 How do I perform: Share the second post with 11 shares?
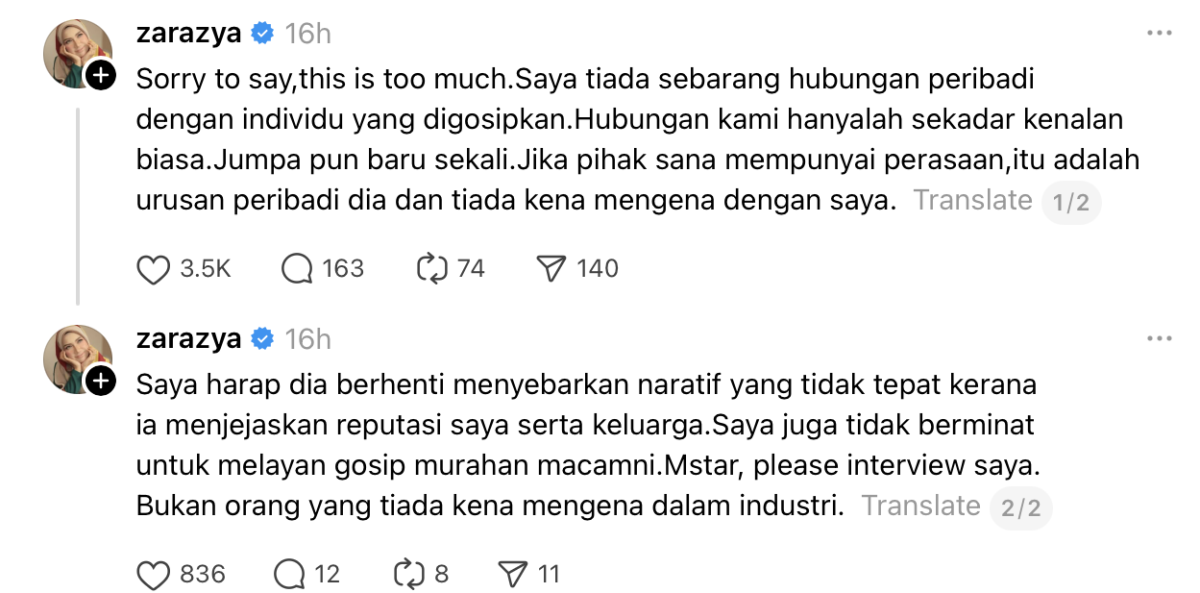(x=512, y=575)
